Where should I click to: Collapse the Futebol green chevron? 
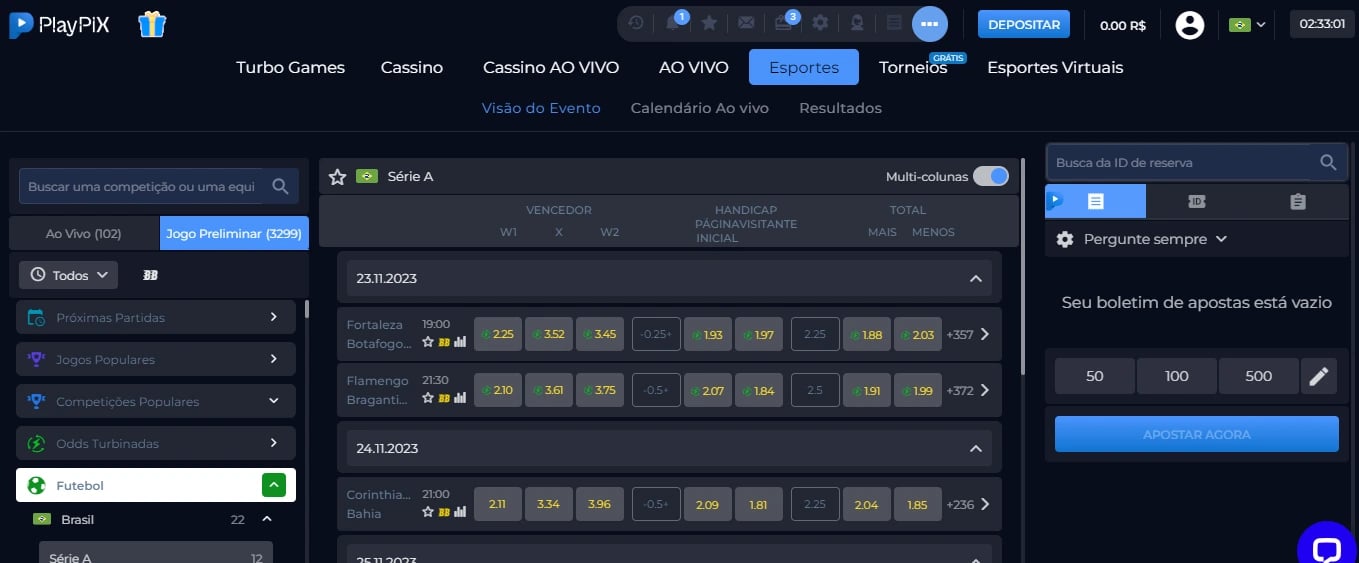coord(274,486)
